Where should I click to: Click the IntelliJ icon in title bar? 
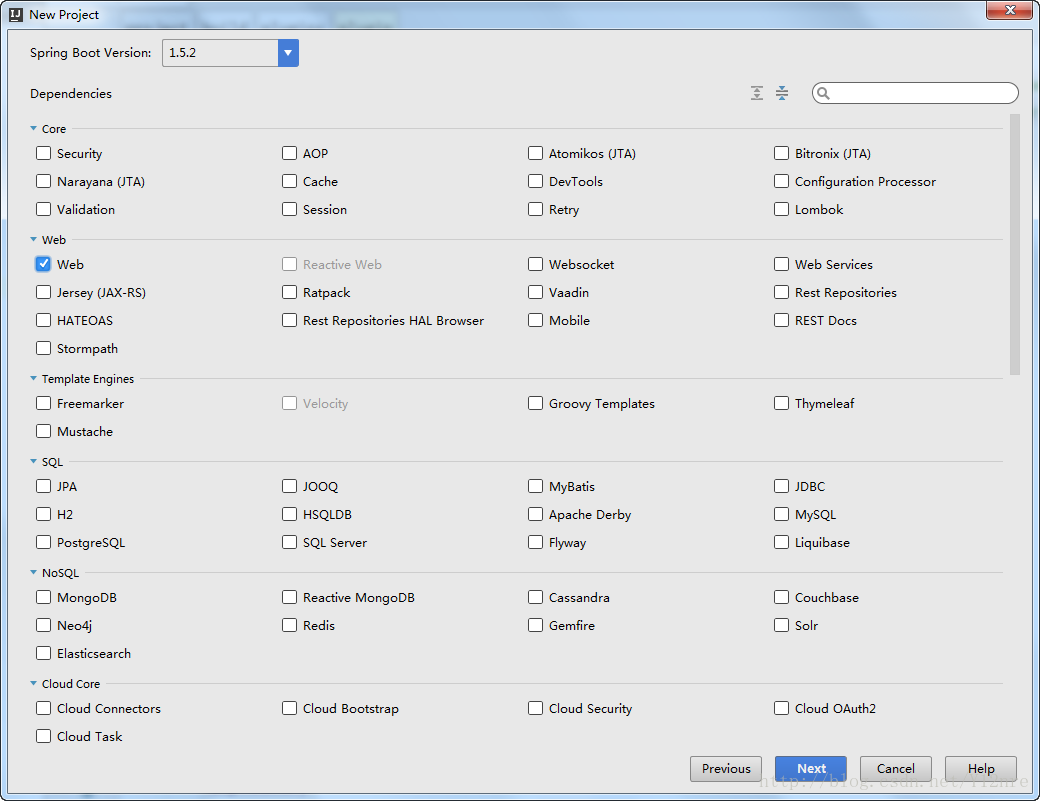pyautogui.click(x=16, y=15)
